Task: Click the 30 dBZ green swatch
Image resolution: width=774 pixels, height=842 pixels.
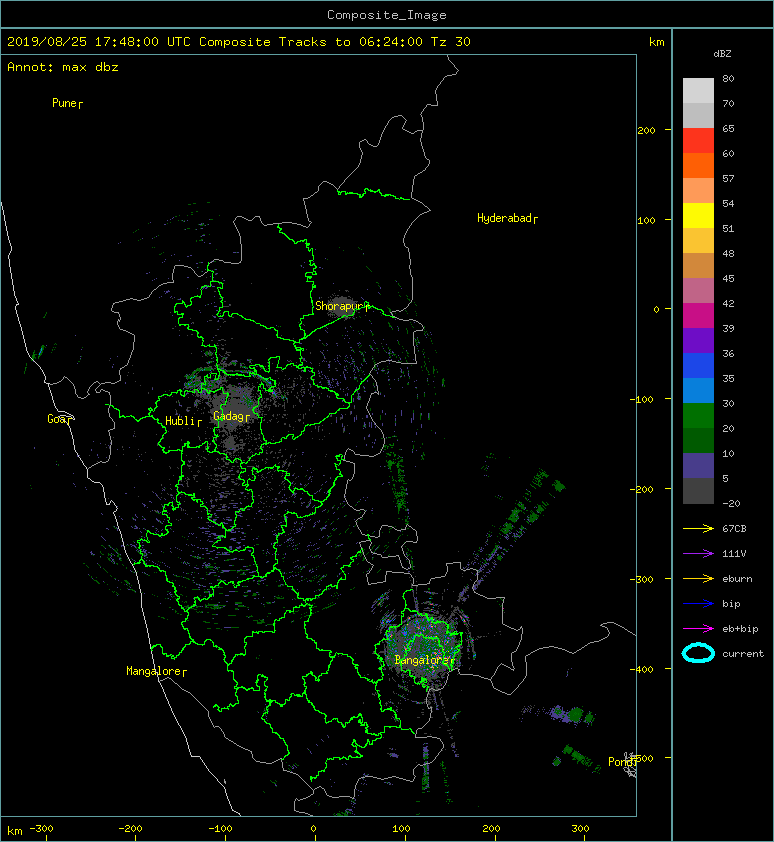Action: [698, 415]
